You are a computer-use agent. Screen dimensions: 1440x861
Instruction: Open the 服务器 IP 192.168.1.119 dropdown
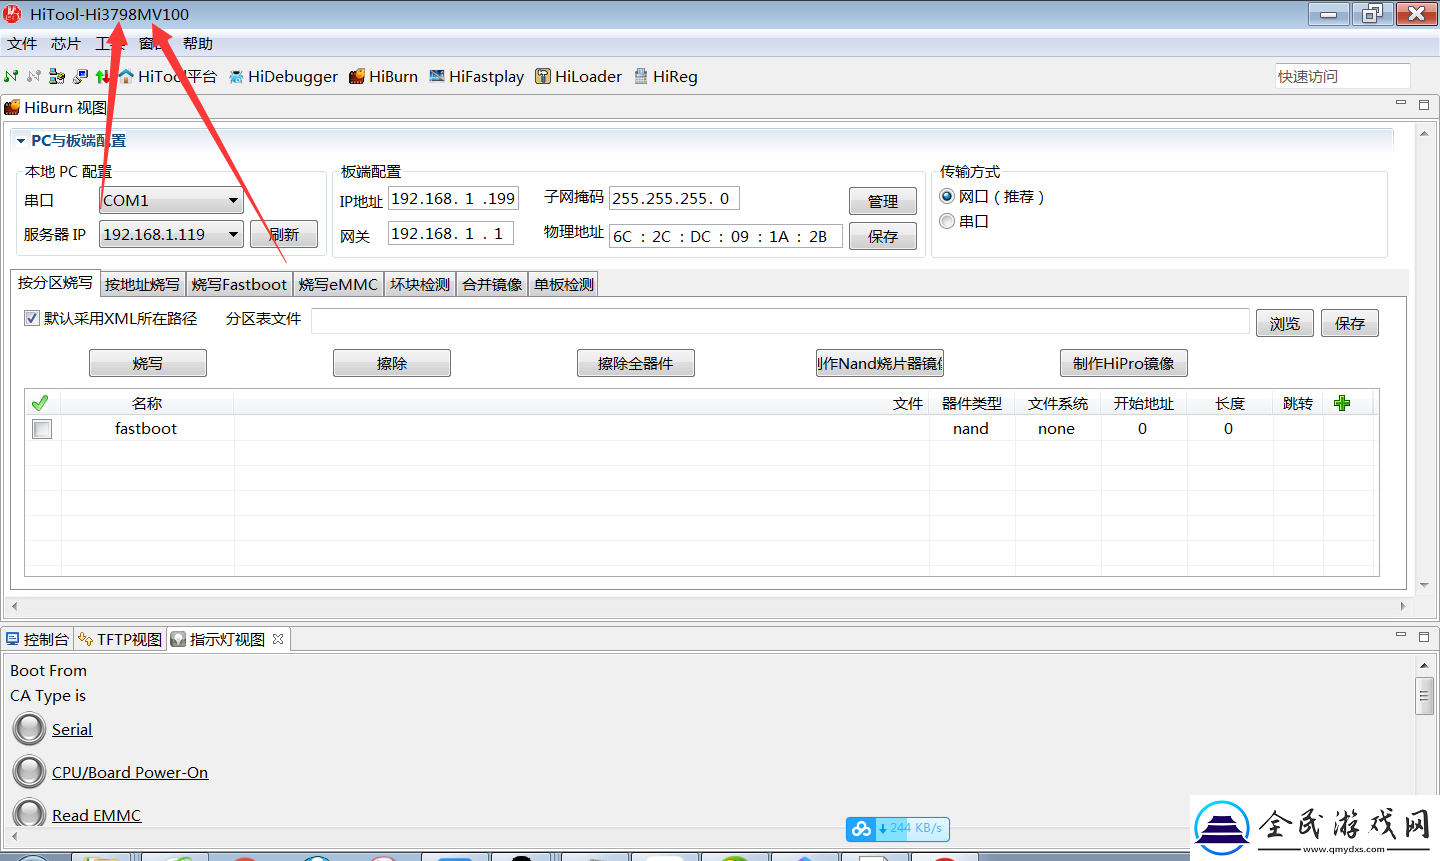click(172, 234)
